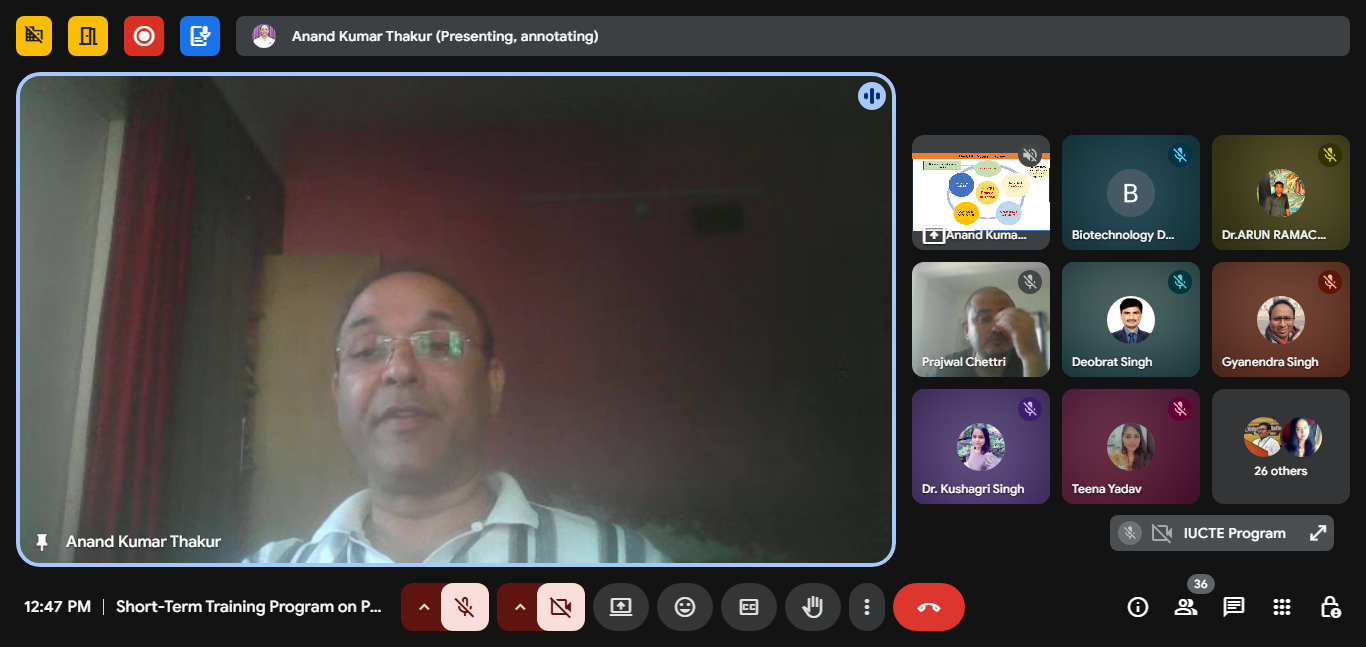The height and width of the screenshot is (647, 1366).
Task: Unmute the microphone
Action: pyautogui.click(x=464, y=607)
